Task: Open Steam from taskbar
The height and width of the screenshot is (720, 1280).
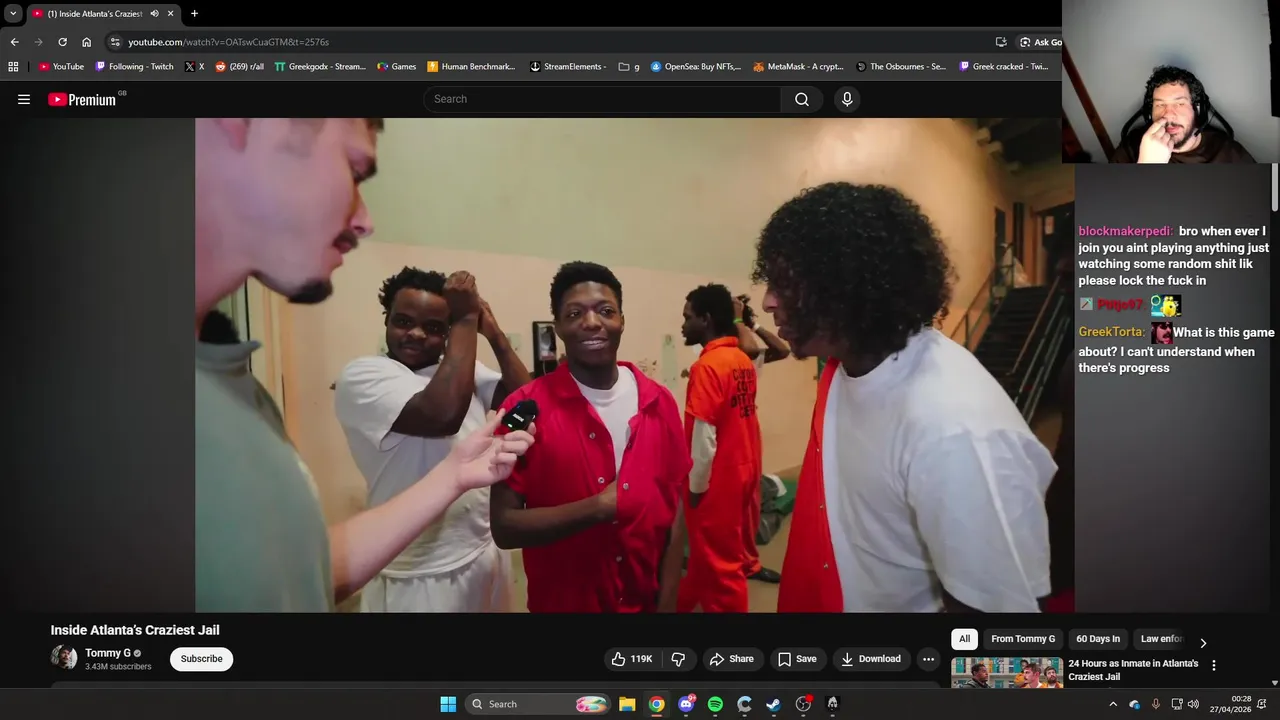Action: coord(773,704)
